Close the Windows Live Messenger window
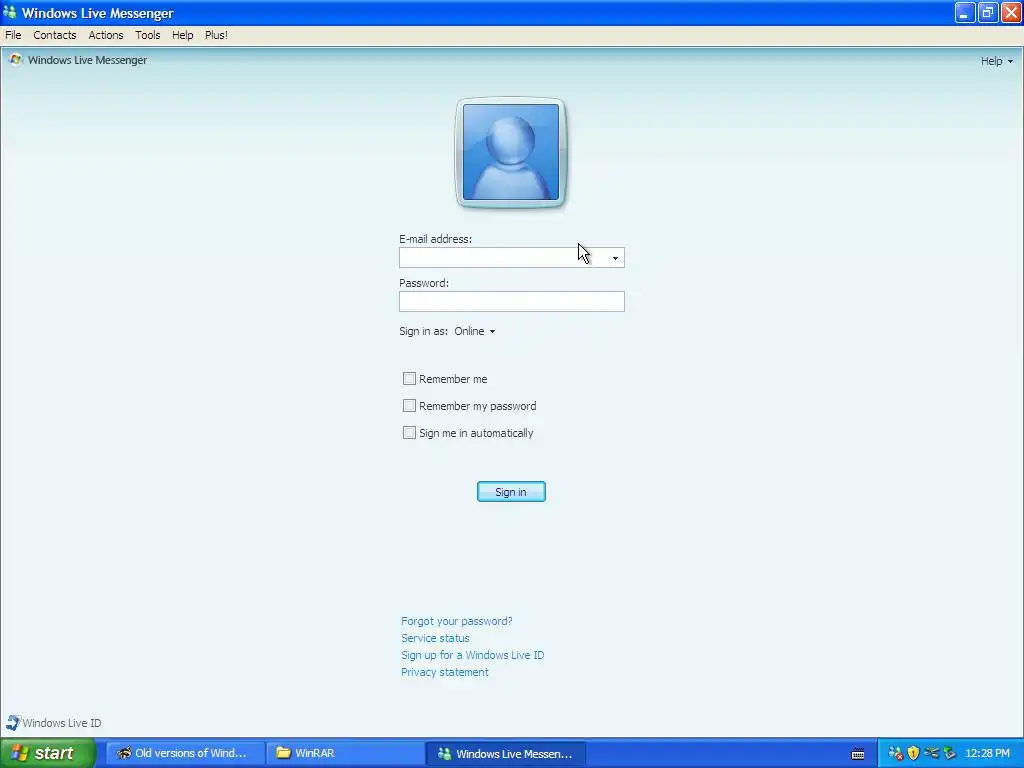This screenshot has height=768, width=1024. tap(1011, 12)
